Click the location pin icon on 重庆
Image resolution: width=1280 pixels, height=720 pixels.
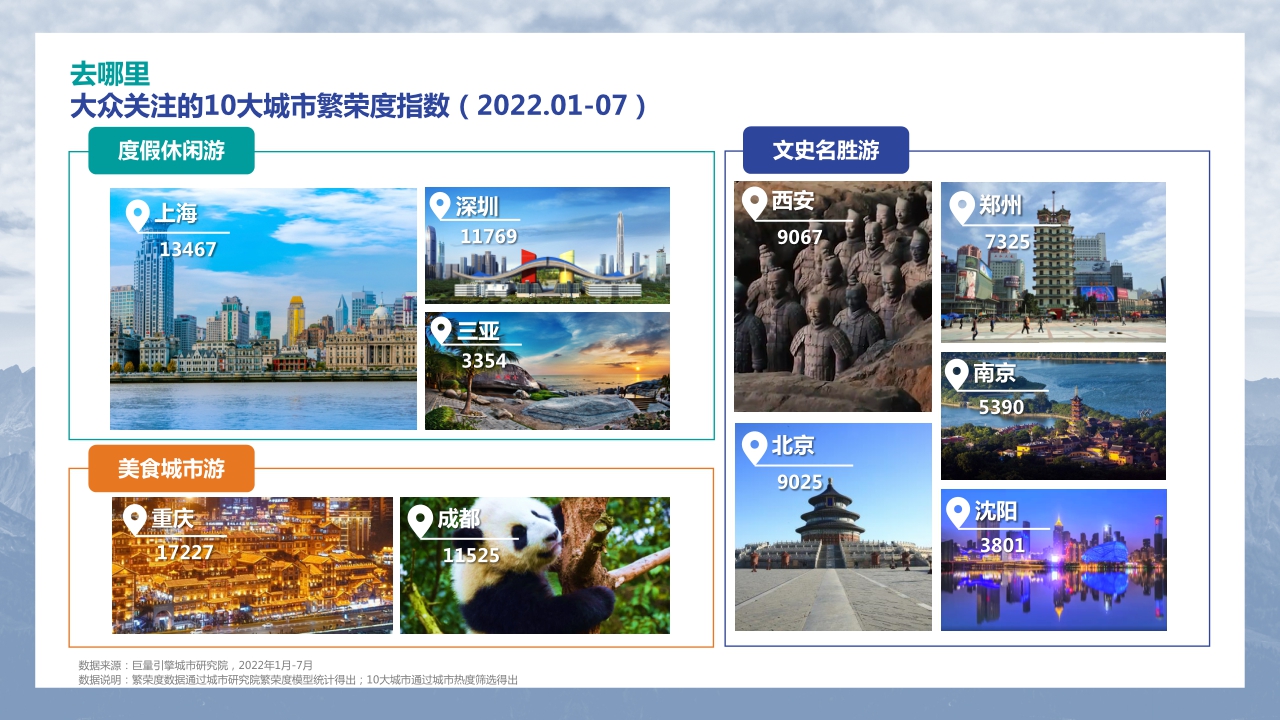point(133,518)
